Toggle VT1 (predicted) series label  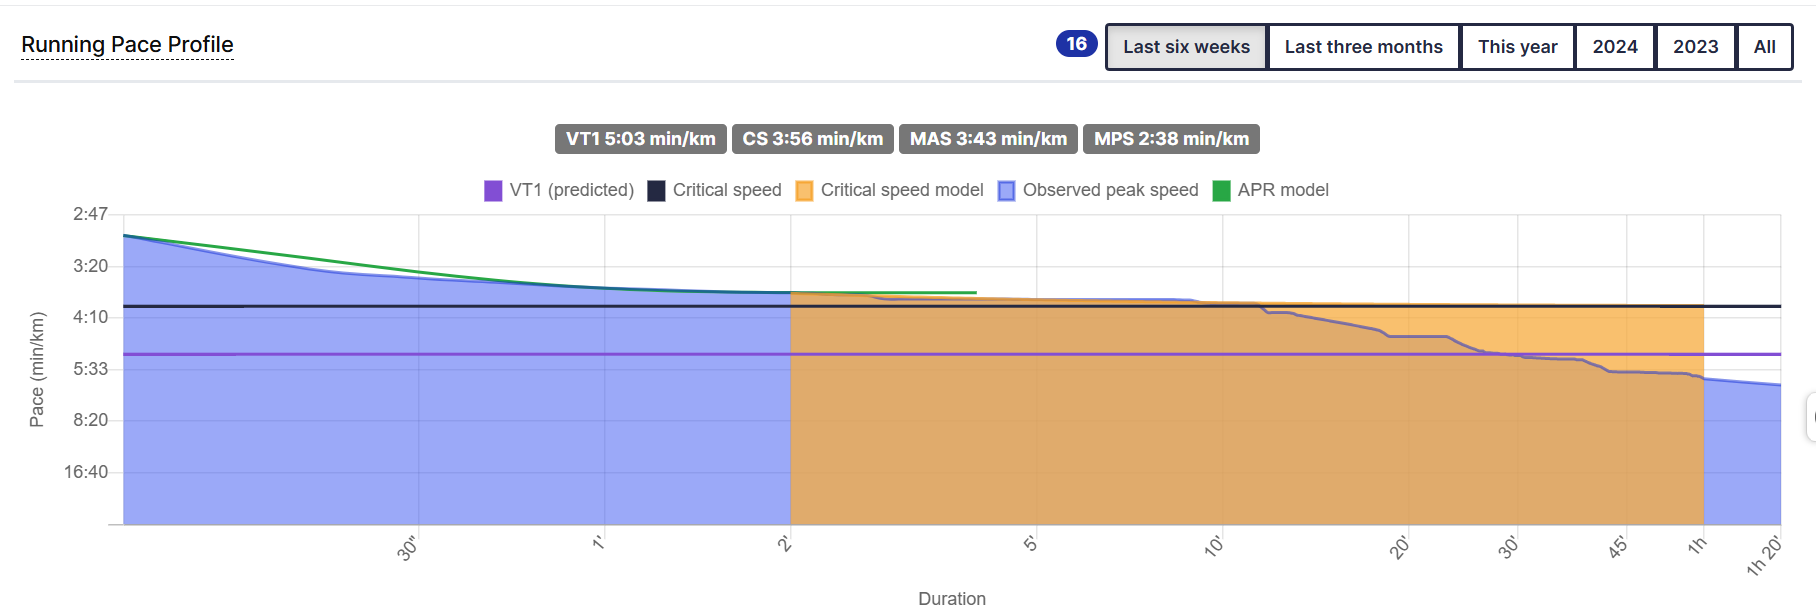tap(571, 190)
